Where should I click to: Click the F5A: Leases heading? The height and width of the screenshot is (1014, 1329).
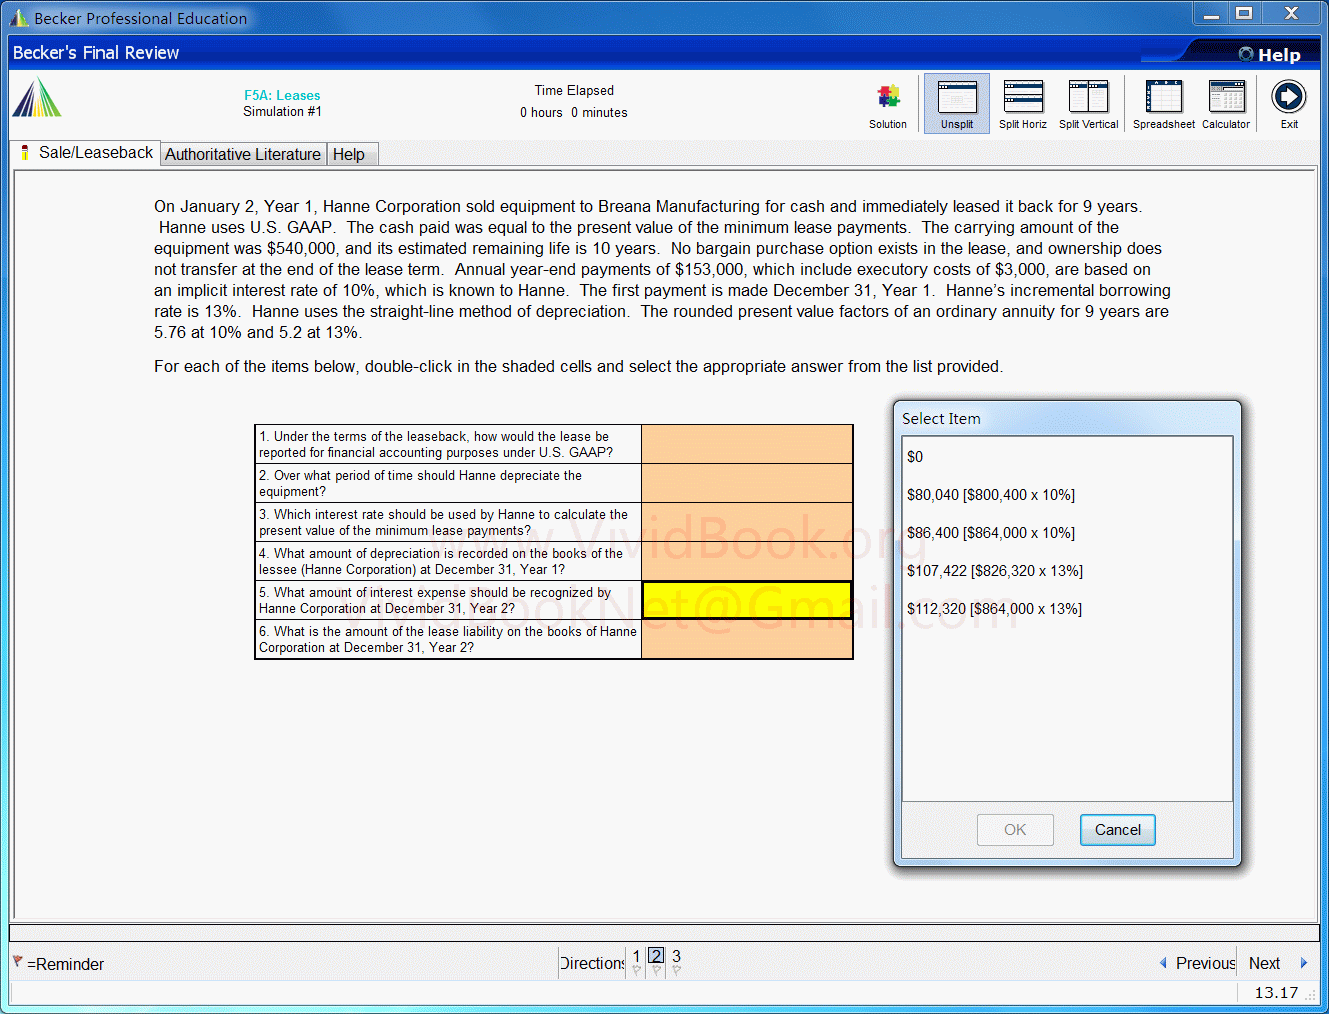[x=282, y=95]
